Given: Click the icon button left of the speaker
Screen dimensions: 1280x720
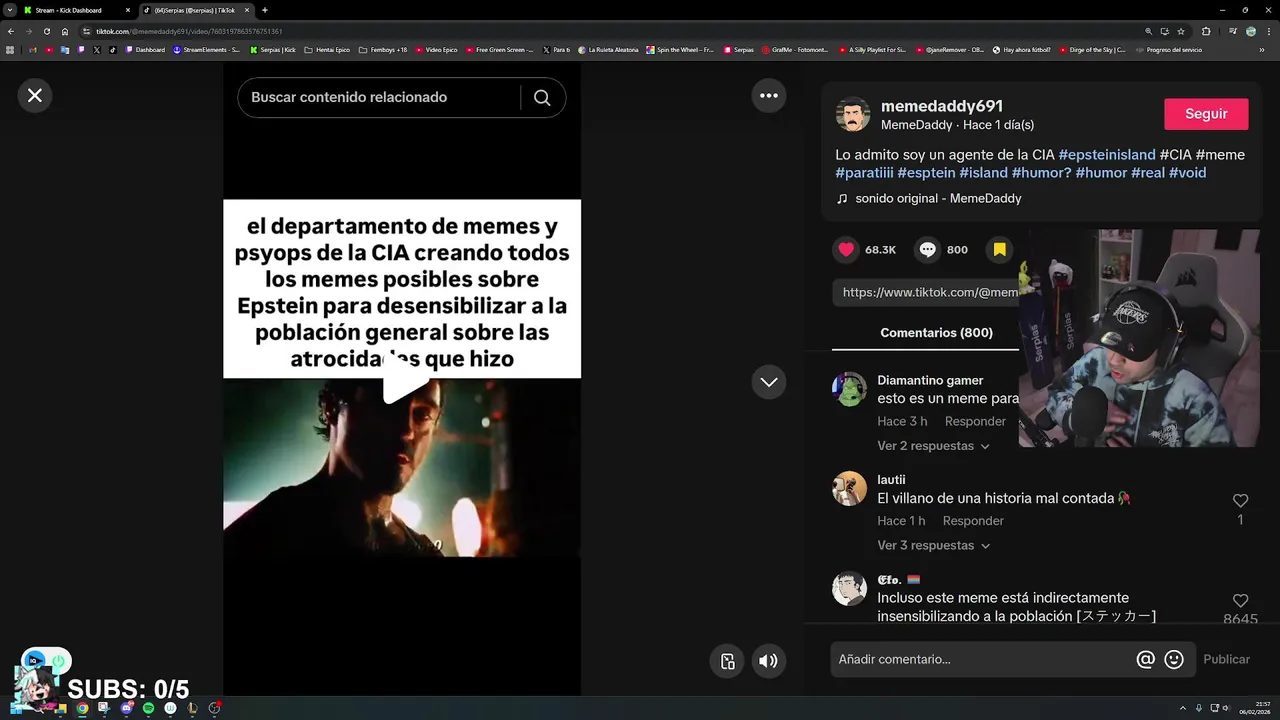Looking at the screenshot, I should [728, 661].
